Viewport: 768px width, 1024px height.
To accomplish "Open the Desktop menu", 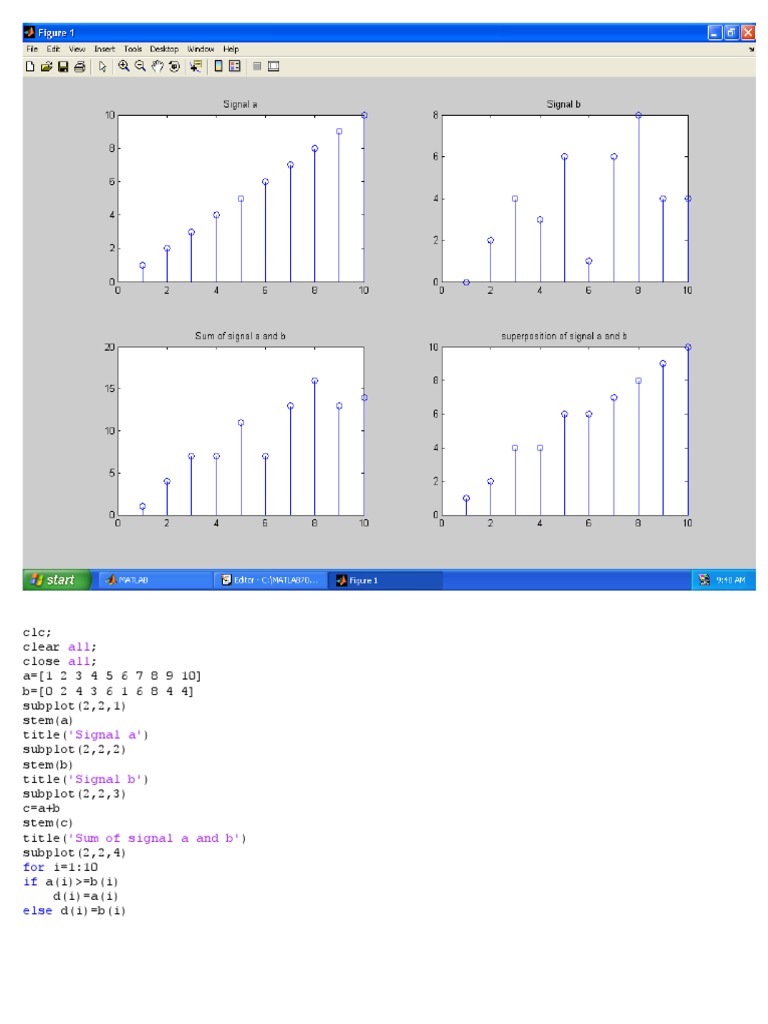I will tap(164, 49).
